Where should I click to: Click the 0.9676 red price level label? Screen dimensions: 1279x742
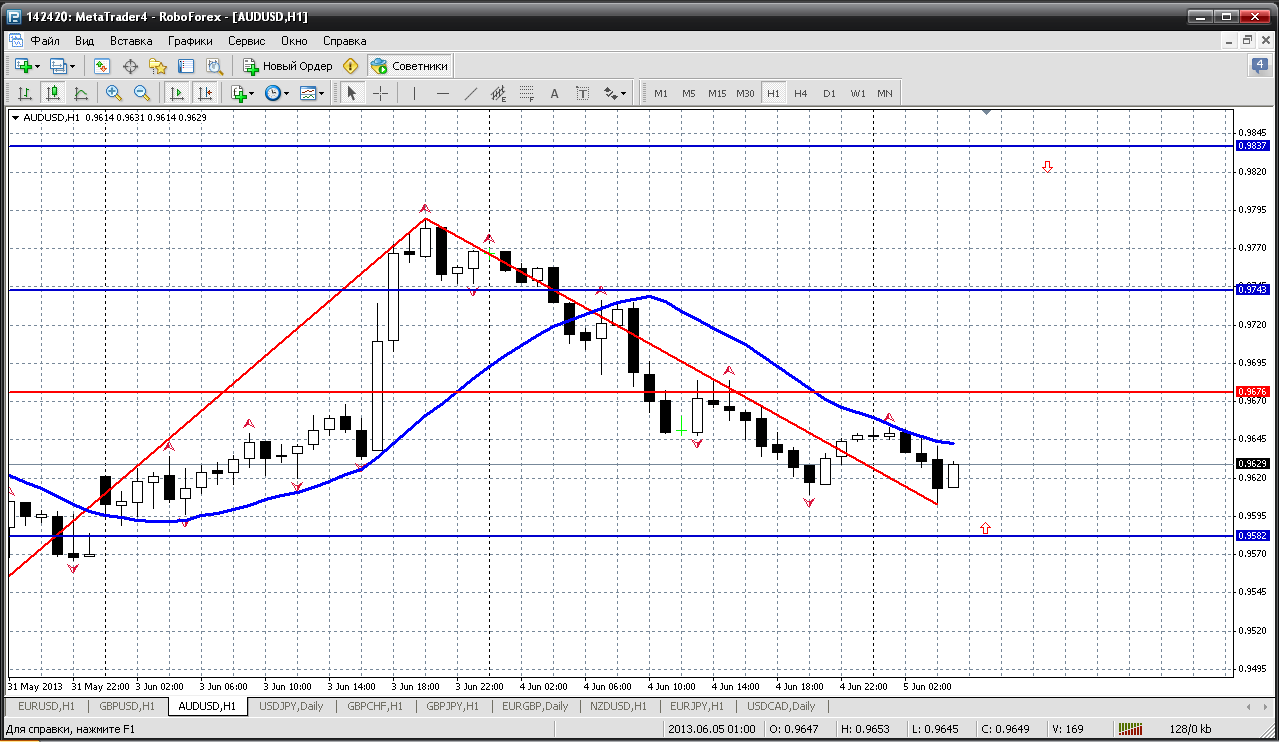click(1253, 391)
